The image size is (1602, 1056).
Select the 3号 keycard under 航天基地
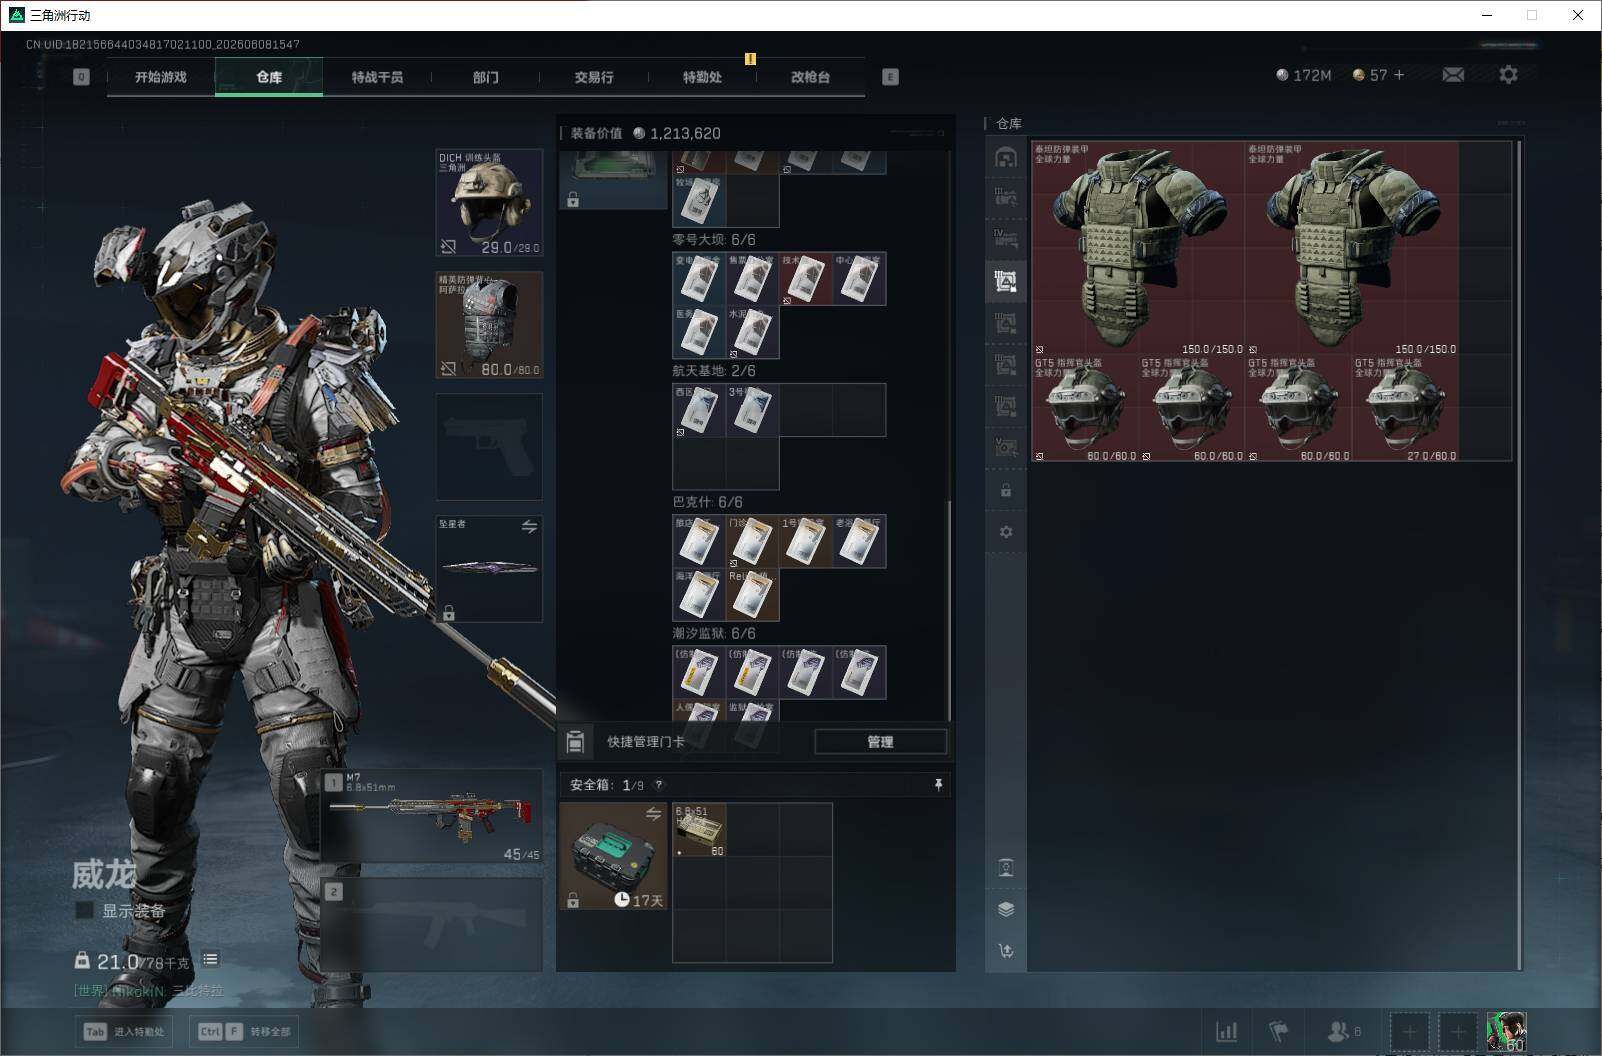752,410
